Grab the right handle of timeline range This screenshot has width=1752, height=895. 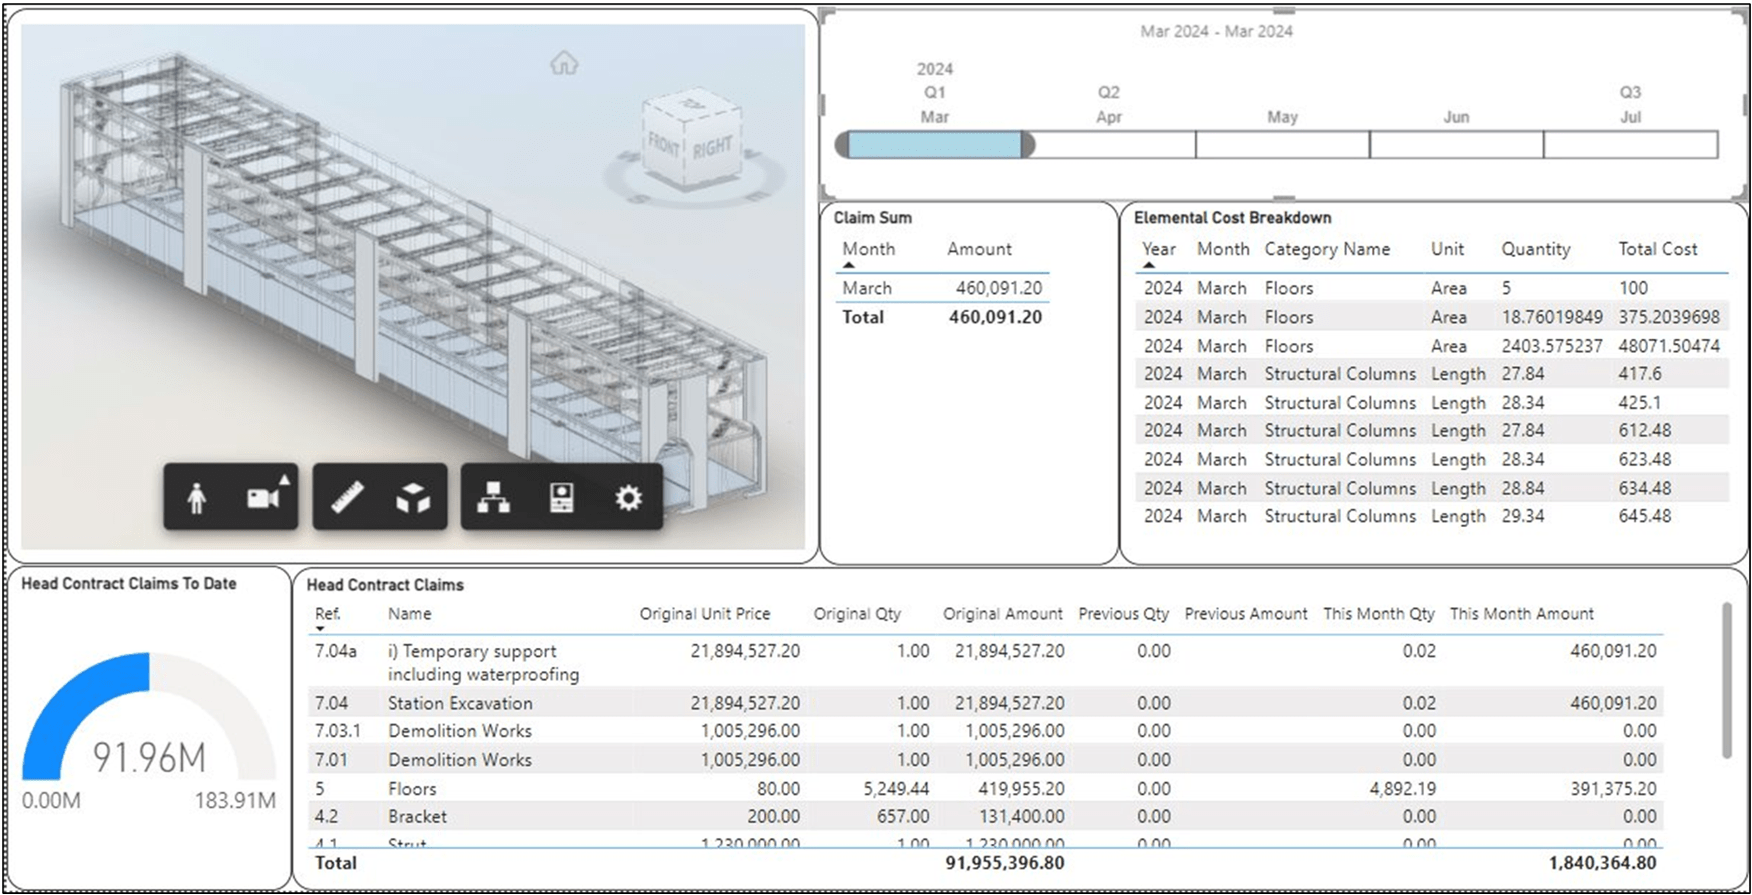click(x=1028, y=144)
